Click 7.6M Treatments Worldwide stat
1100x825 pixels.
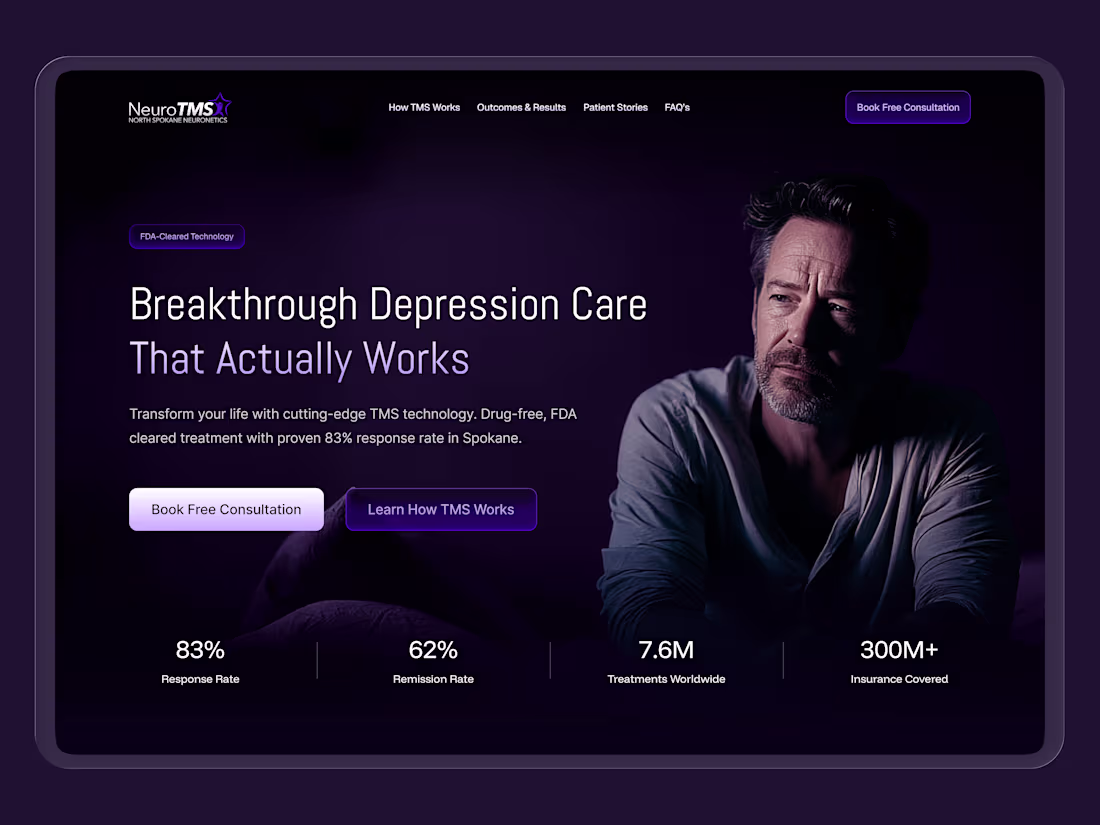pos(666,661)
